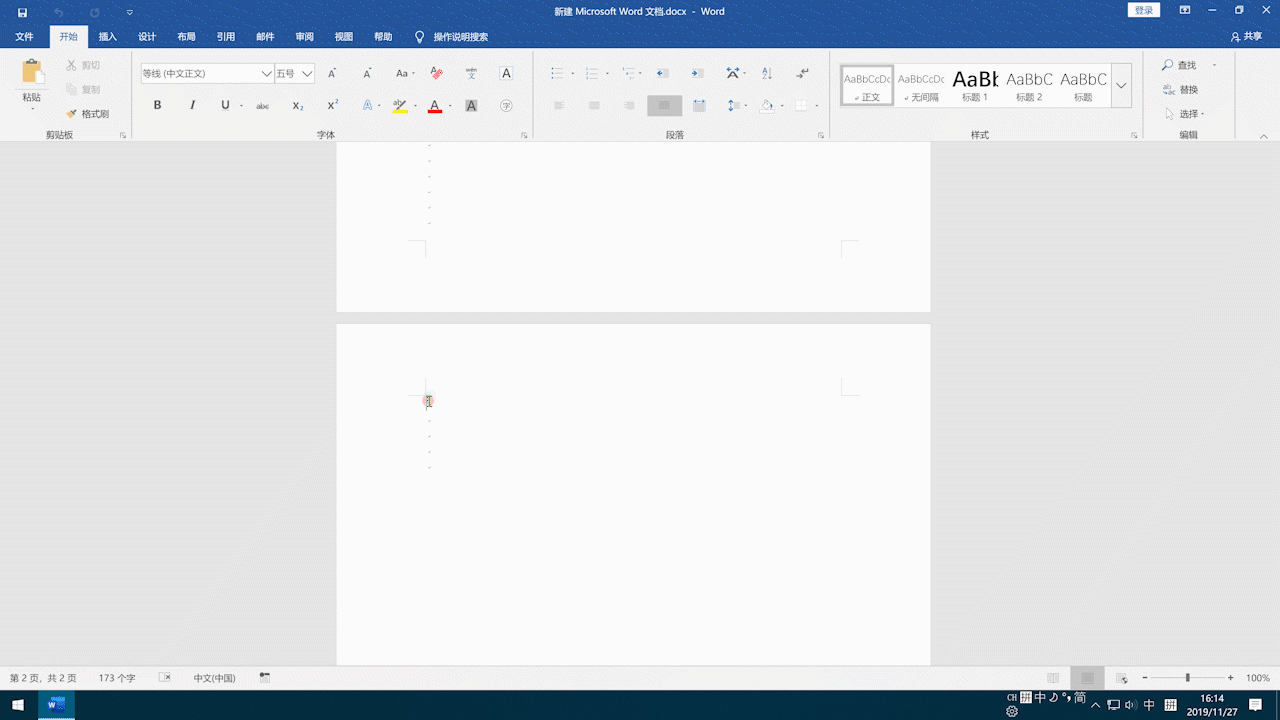
Task: Click the language indicator 中文(中国)
Action: point(214,678)
